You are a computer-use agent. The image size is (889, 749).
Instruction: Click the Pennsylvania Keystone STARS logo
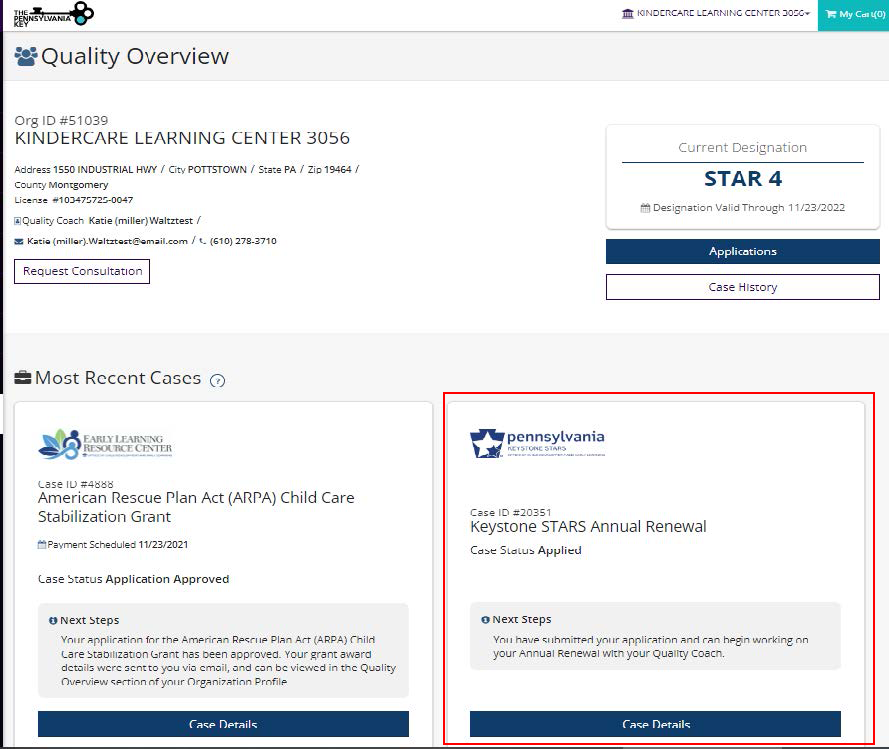pyautogui.click(x=537, y=443)
